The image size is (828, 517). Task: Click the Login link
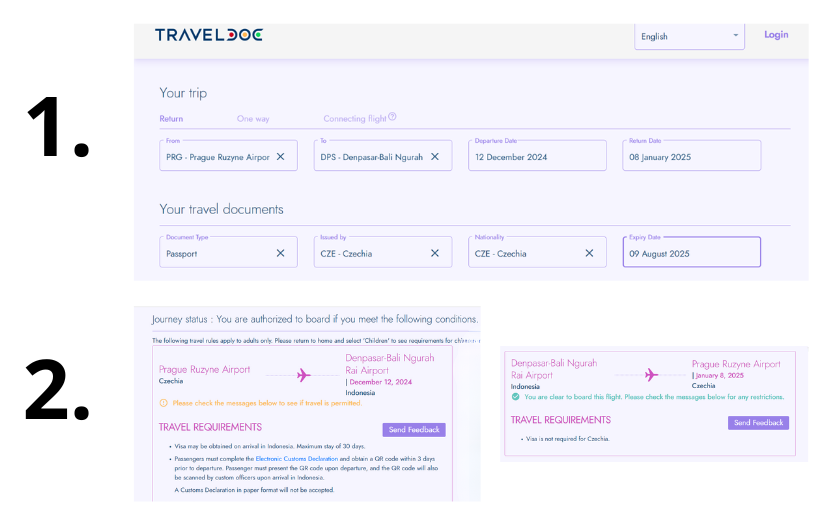point(776,35)
